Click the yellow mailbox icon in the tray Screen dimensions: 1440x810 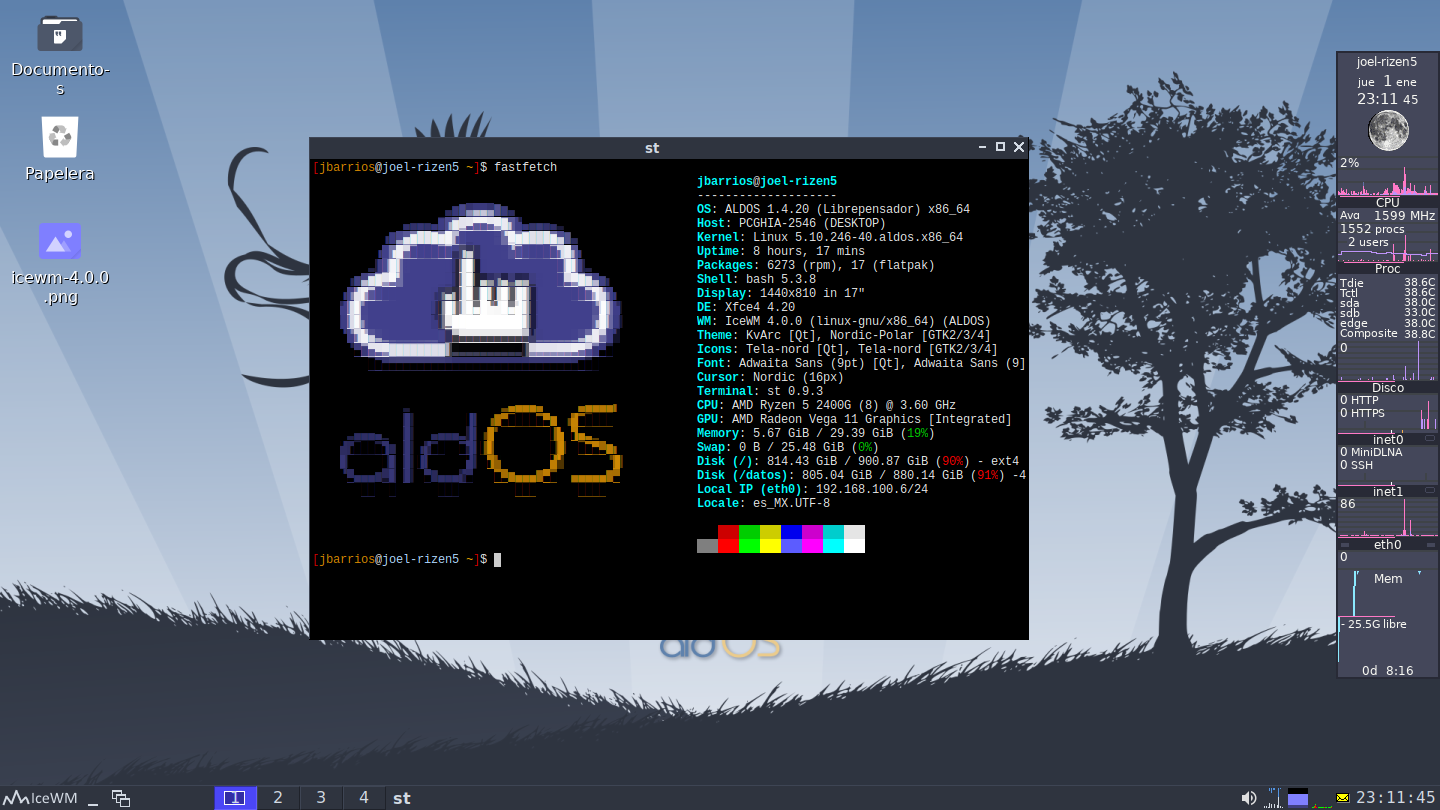tap(1342, 797)
